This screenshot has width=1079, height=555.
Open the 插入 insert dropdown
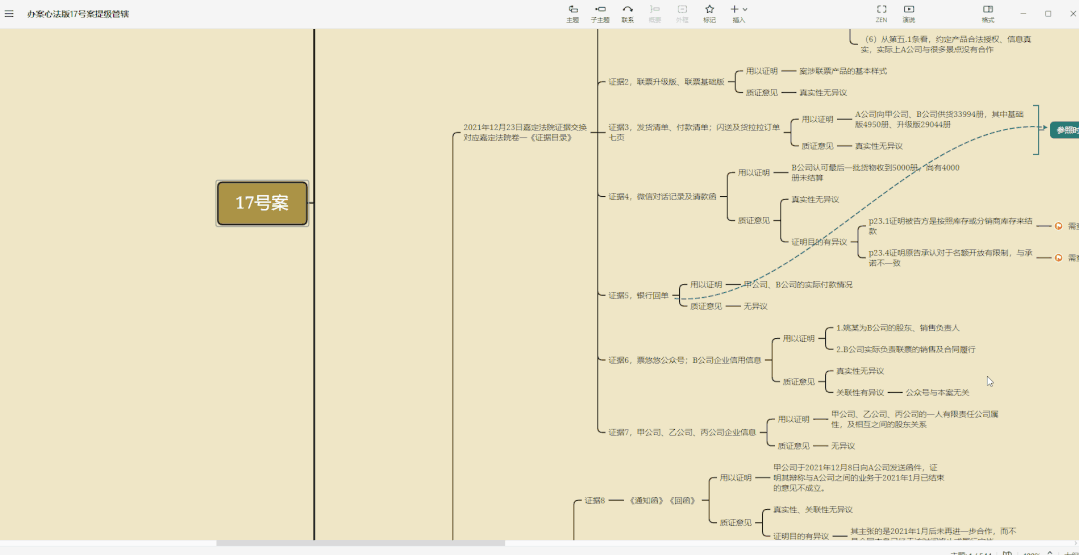[738, 13]
